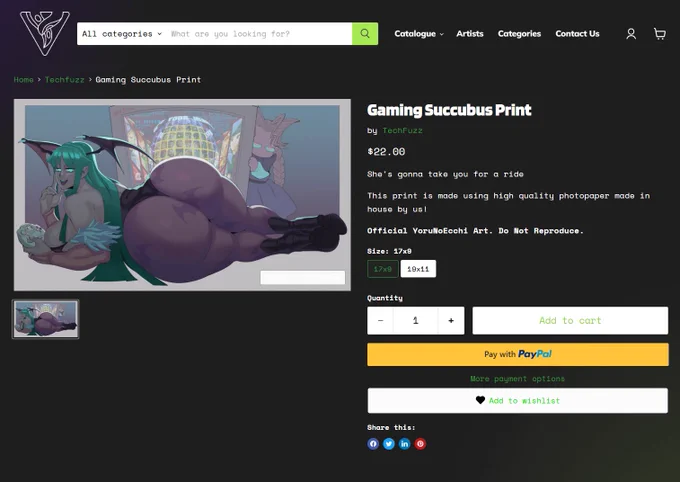
Task: Click the Pay with PayPal button
Action: tap(518, 354)
